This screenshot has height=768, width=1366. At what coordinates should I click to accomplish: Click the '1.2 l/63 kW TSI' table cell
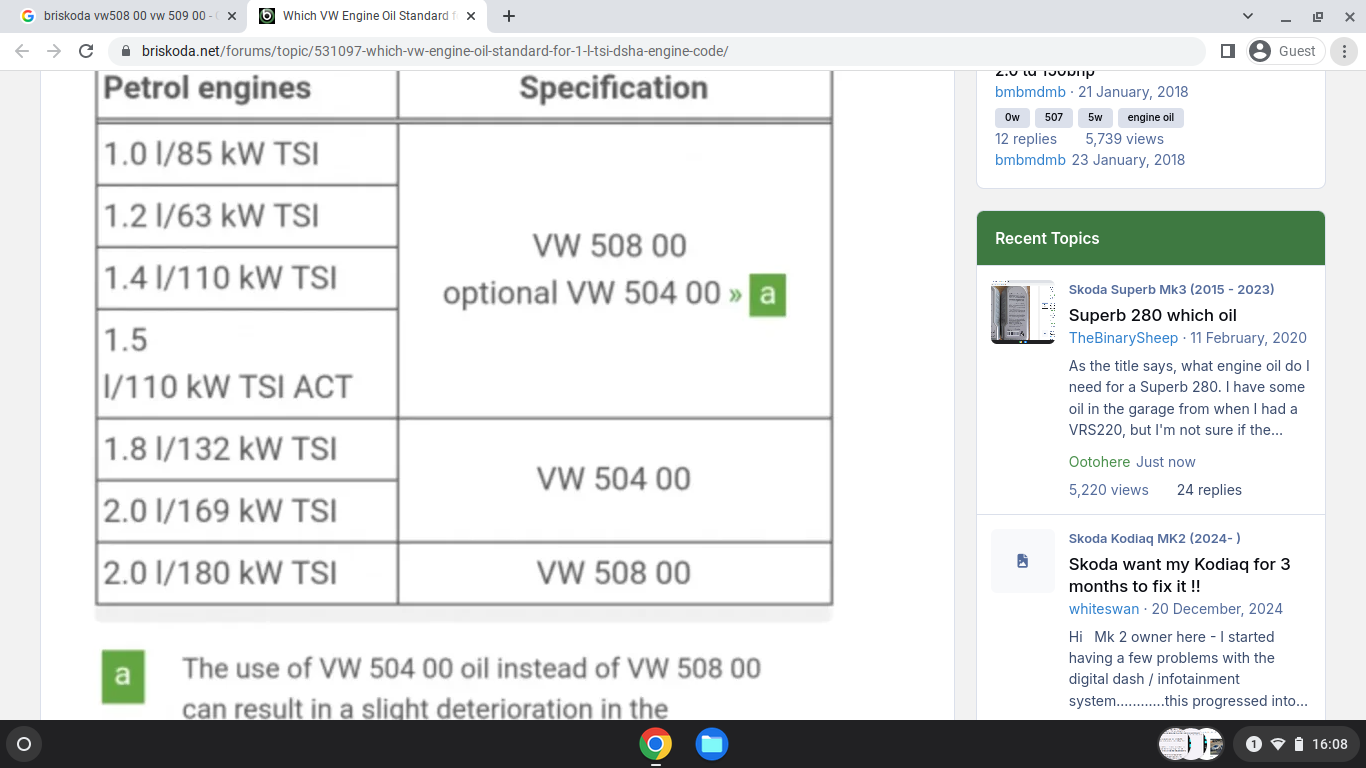247,216
